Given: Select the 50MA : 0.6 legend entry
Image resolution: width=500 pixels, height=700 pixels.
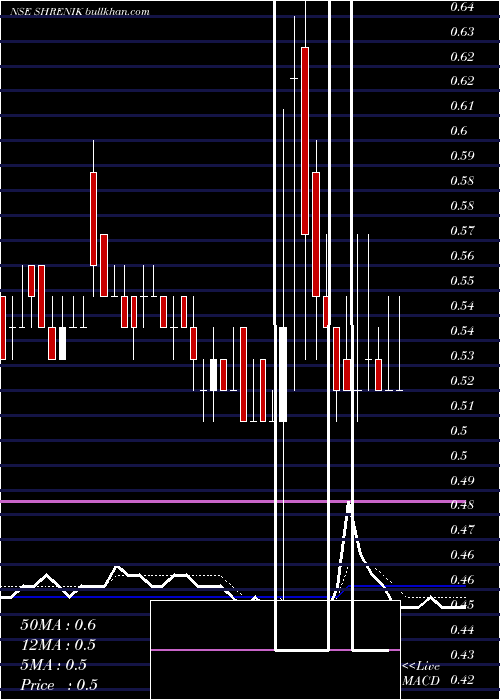Looking at the screenshot, I should pos(58,625).
